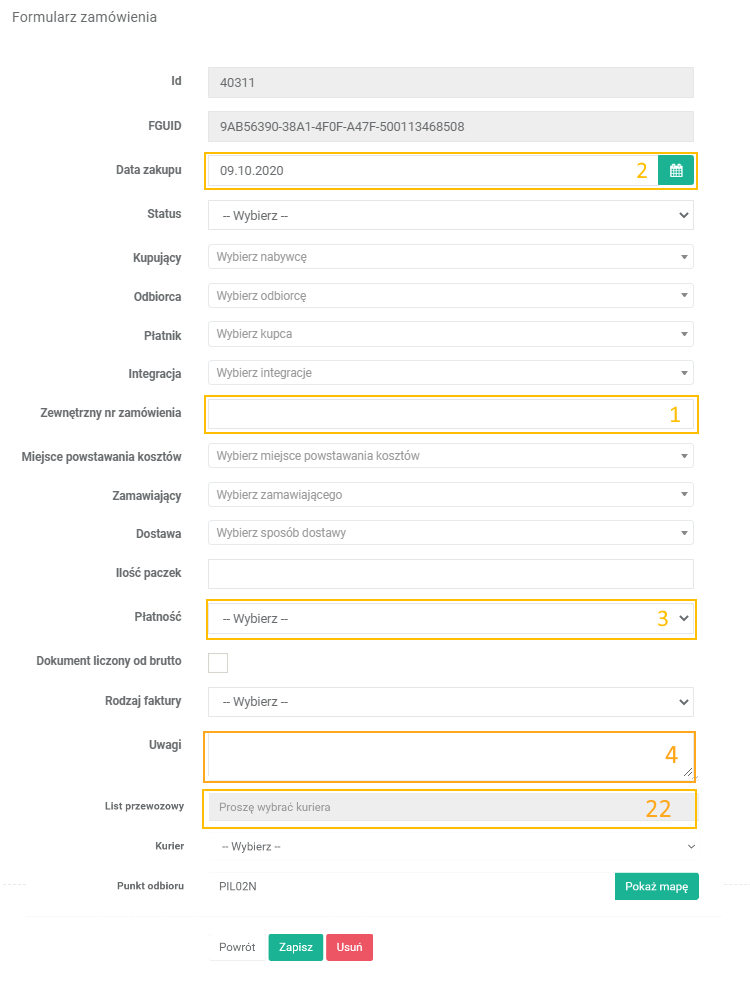Go back with the Powrót button

click(237, 947)
